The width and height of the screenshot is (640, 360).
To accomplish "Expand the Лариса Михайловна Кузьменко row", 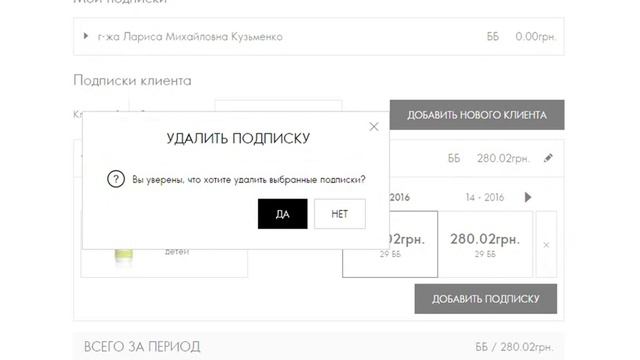I will click(x=86, y=36).
